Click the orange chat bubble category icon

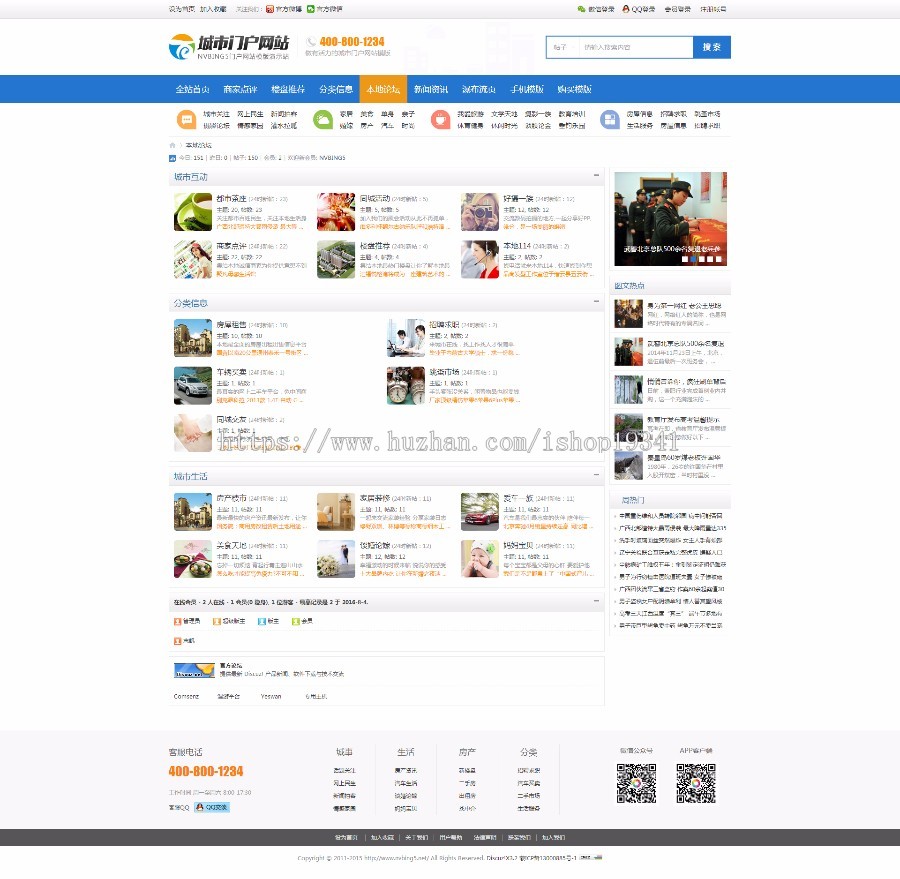[x=186, y=119]
